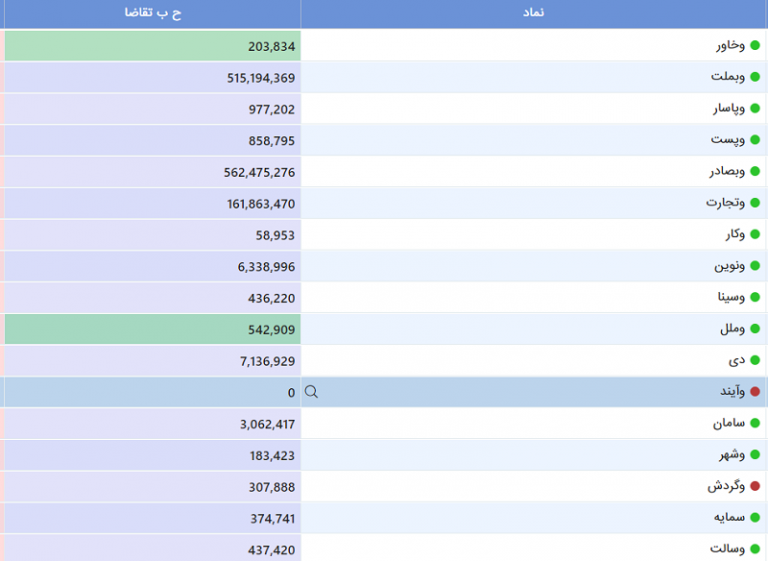Viewport: 768px width, 561px height.
Task: Click red status dot beside وگردش
Action: coord(755,486)
